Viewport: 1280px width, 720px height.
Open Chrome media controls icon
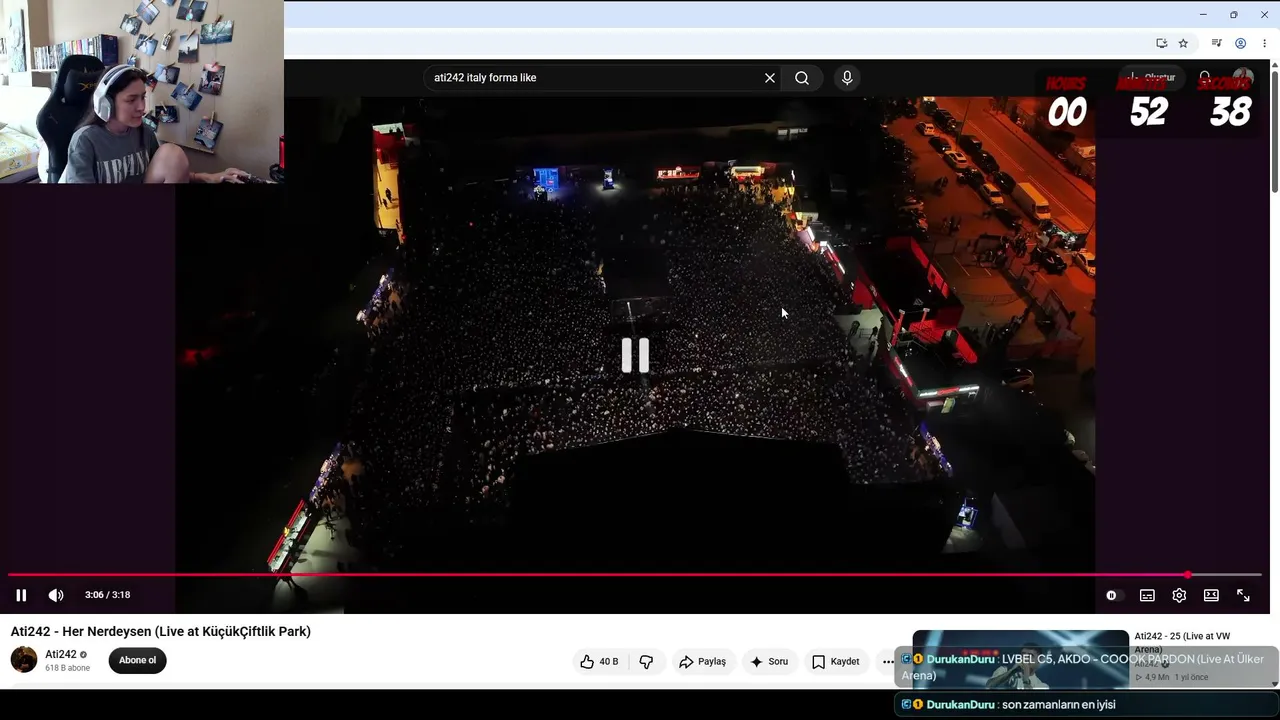coord(1216,43)
